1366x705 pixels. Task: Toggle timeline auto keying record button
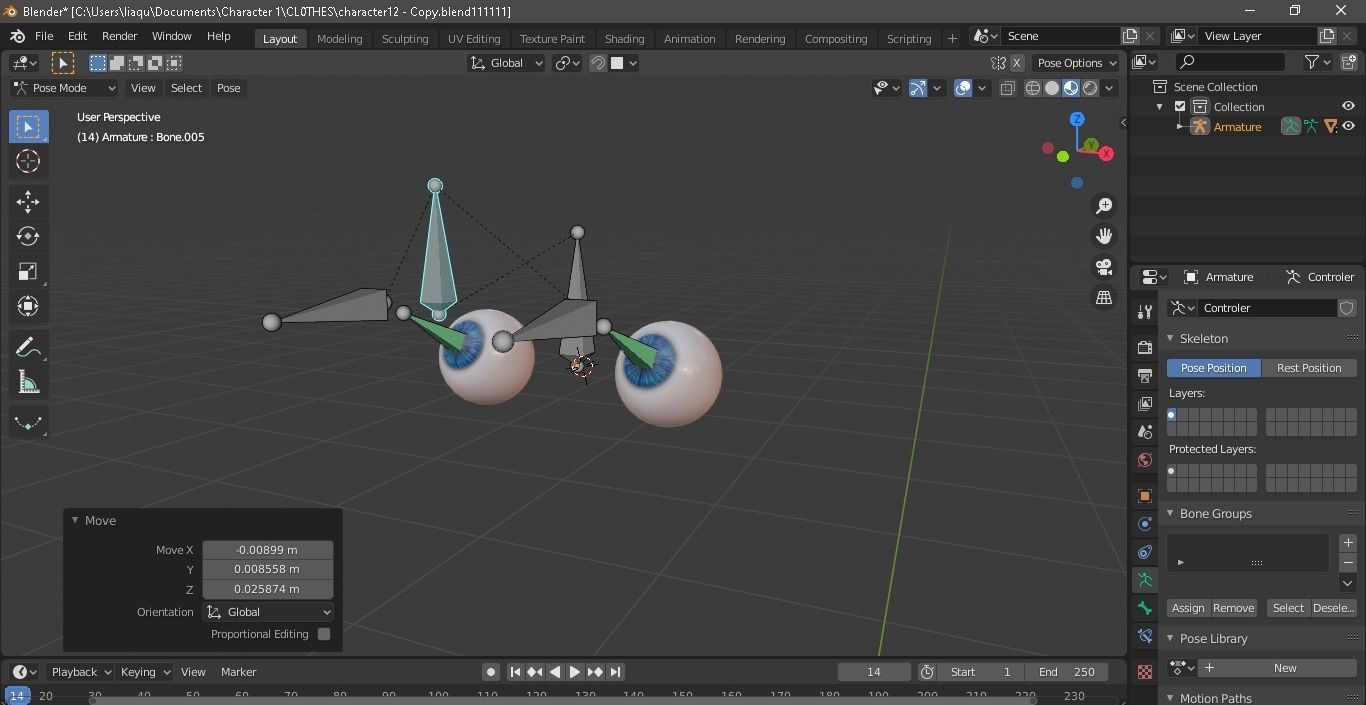point(491,672)
